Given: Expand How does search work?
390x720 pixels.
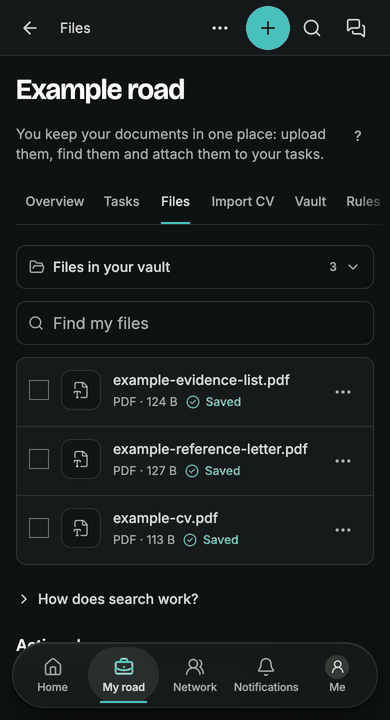Looking at the screenshot, I should [109, 599].
